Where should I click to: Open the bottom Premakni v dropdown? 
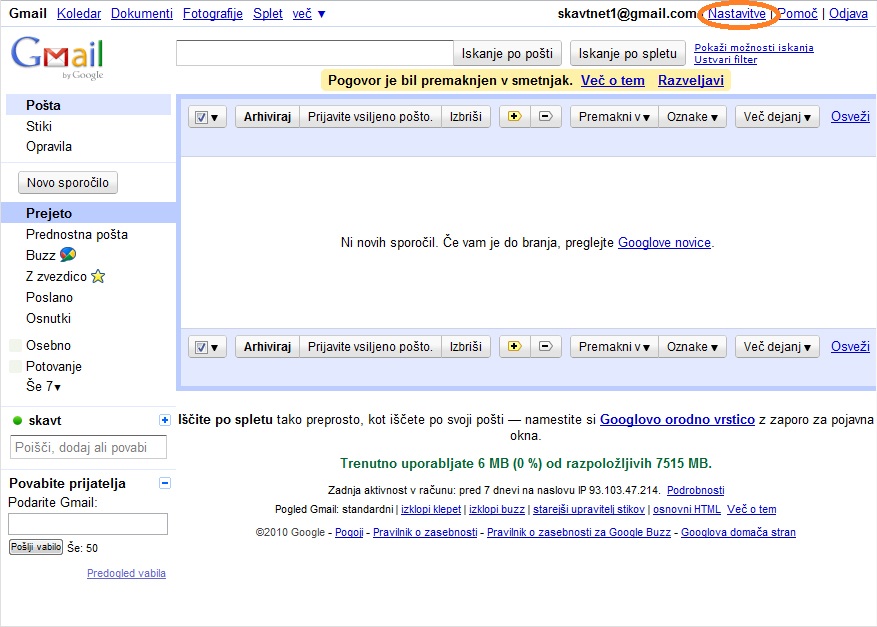(x=614, y=346)
